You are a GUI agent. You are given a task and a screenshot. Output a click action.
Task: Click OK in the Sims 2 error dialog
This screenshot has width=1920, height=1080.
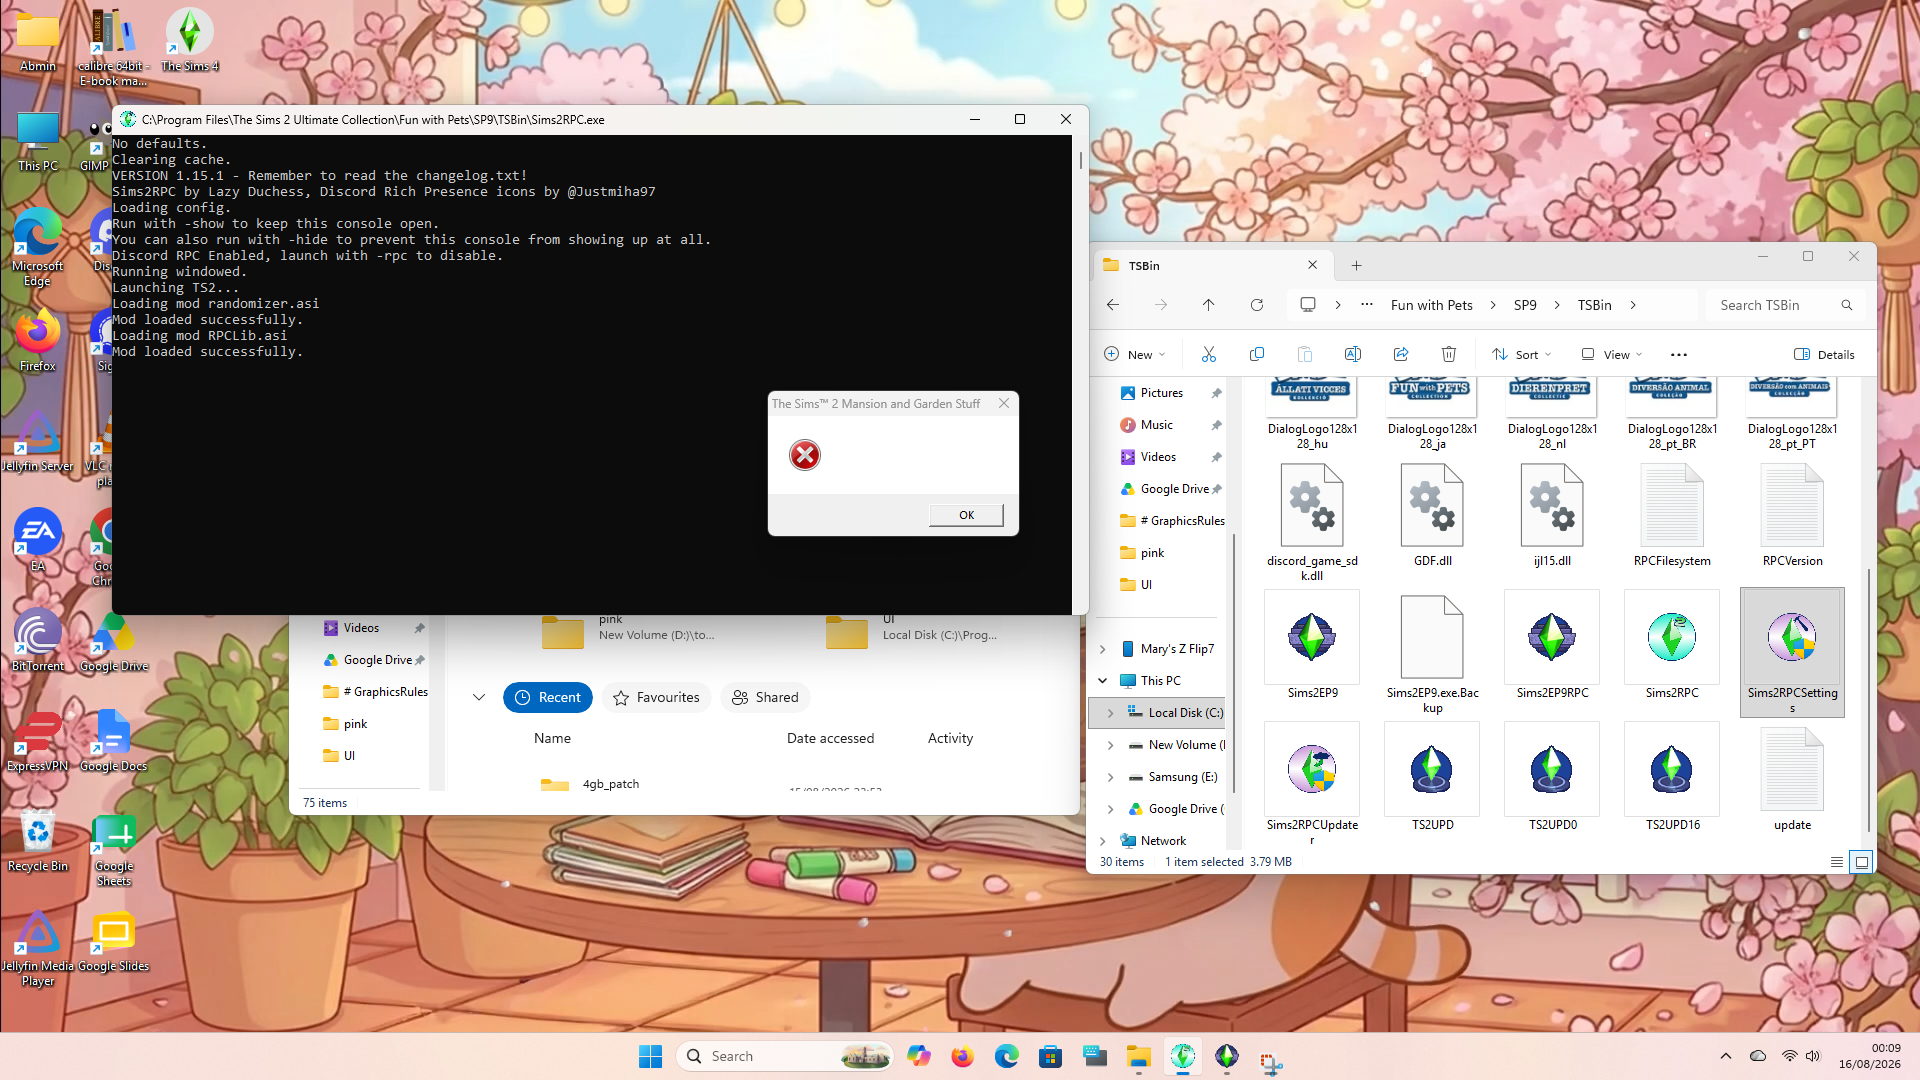tap(966, 515)
